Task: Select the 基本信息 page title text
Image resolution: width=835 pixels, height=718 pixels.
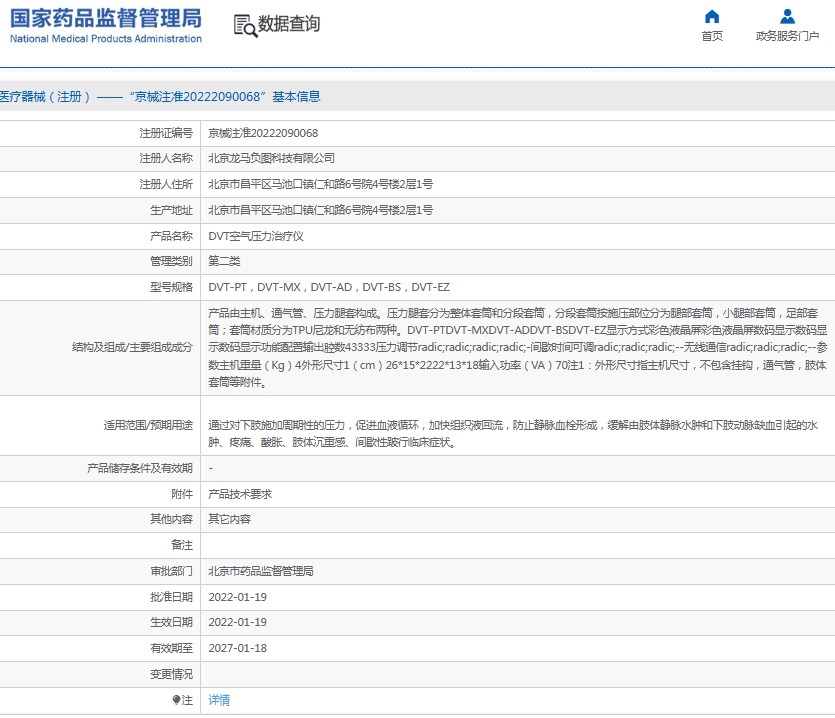Action: click(297, 96)
